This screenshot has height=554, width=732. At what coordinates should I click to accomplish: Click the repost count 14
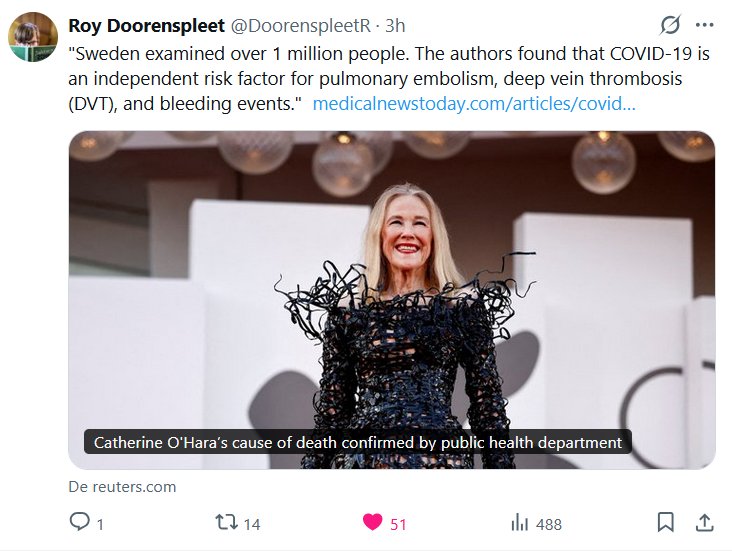coord(252,523)
